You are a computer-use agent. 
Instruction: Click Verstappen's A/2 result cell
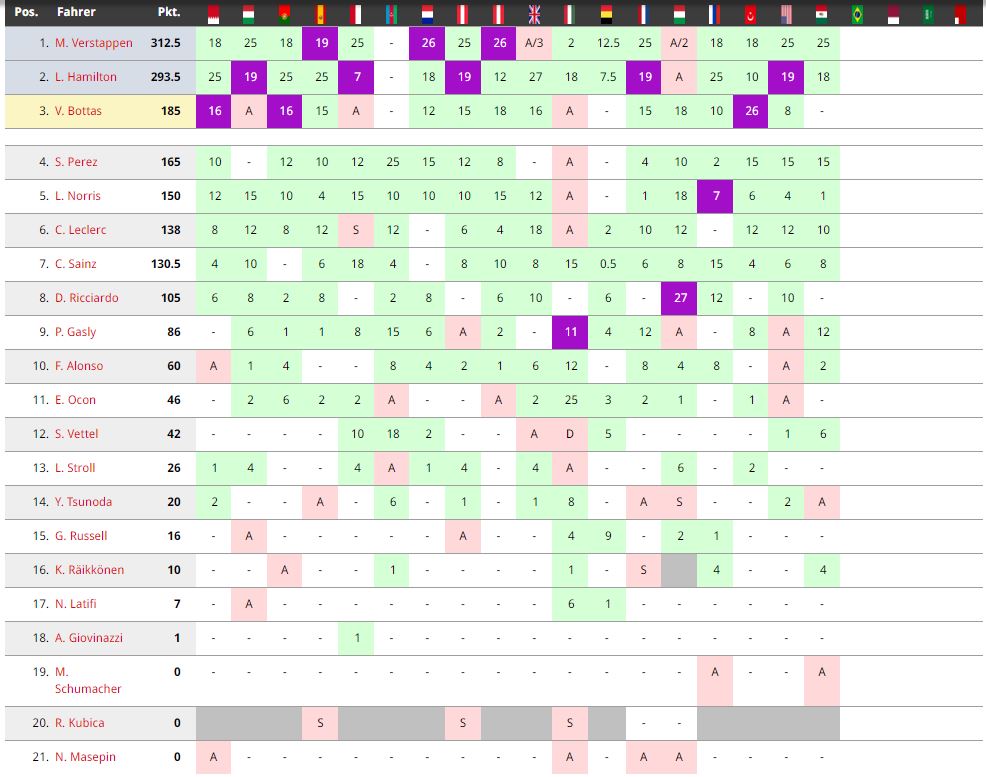(679, 43)
